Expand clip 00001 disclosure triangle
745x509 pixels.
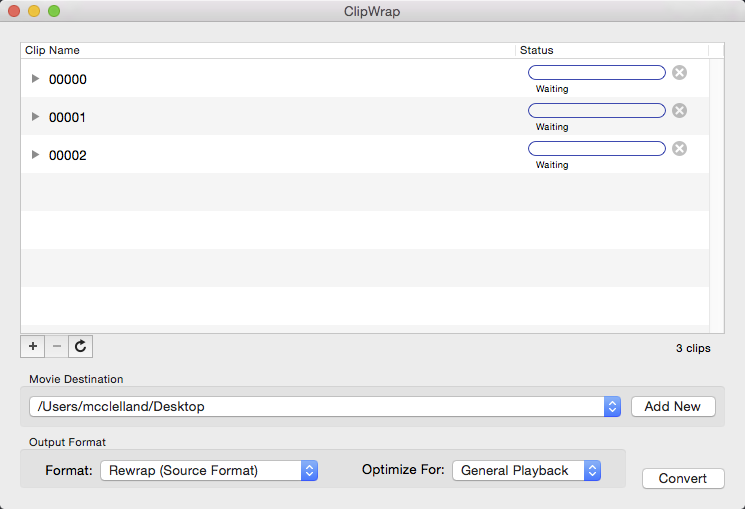(x=35, y=116)
